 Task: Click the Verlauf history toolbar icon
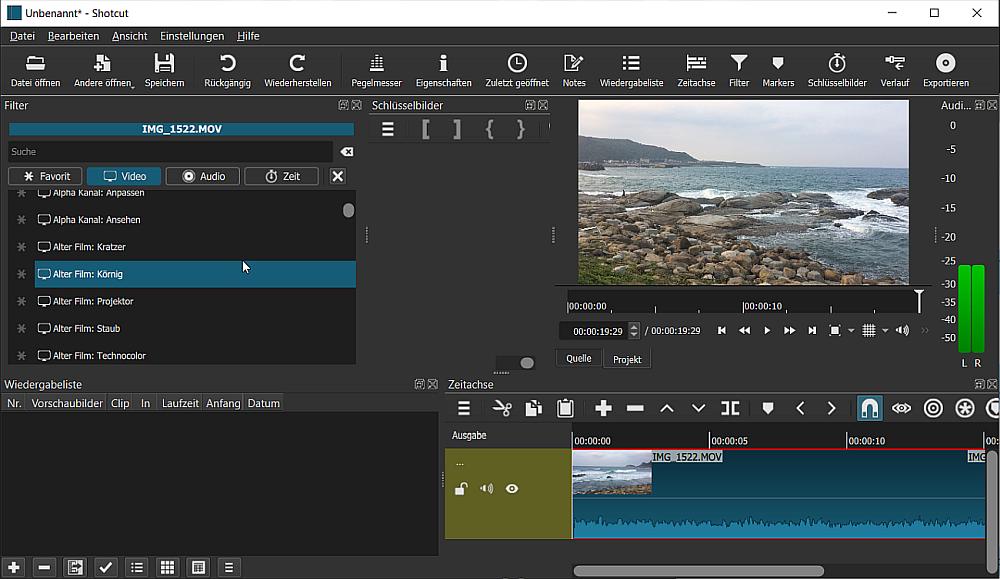[894, 69]
